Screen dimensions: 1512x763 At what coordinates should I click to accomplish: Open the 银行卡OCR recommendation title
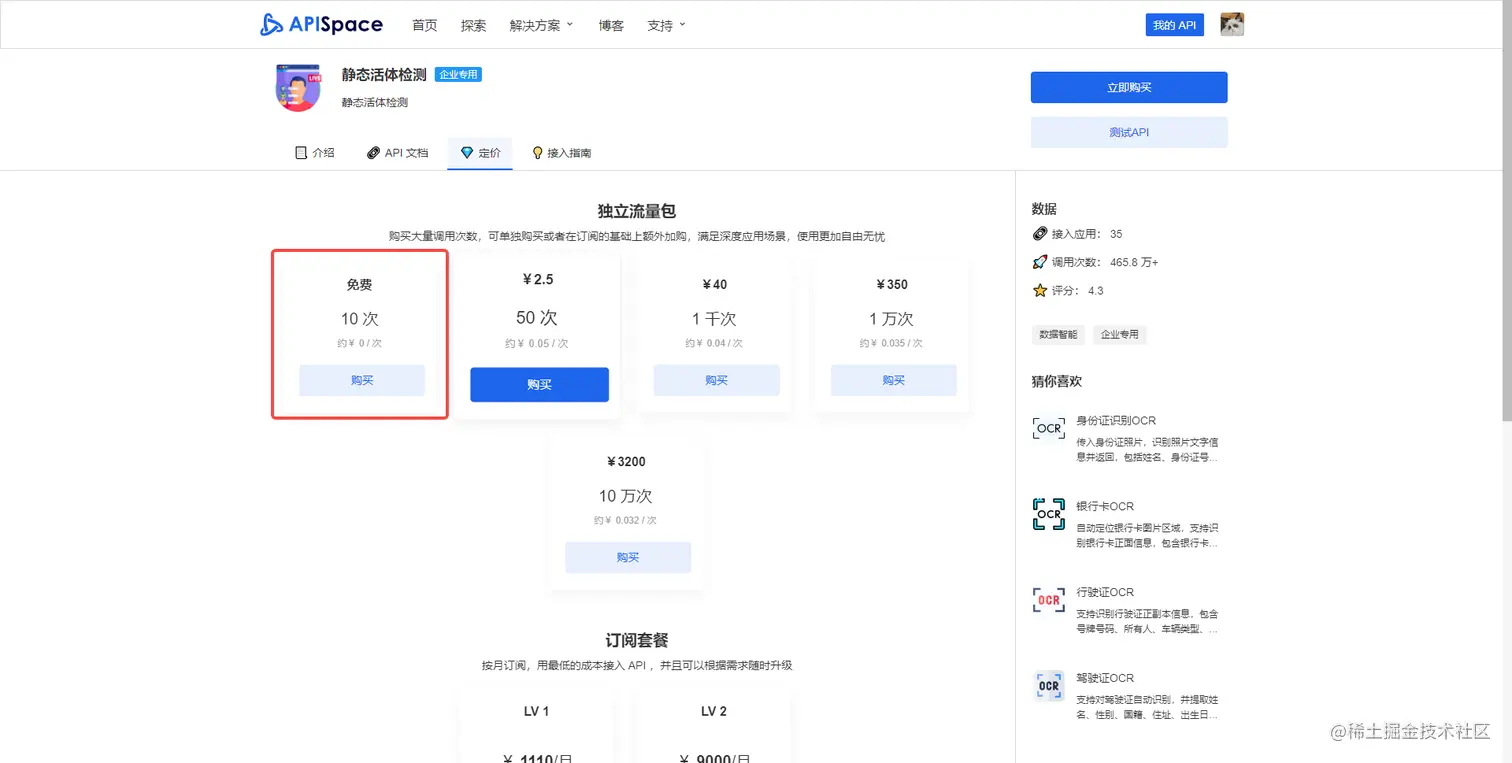coord(1105,506)
